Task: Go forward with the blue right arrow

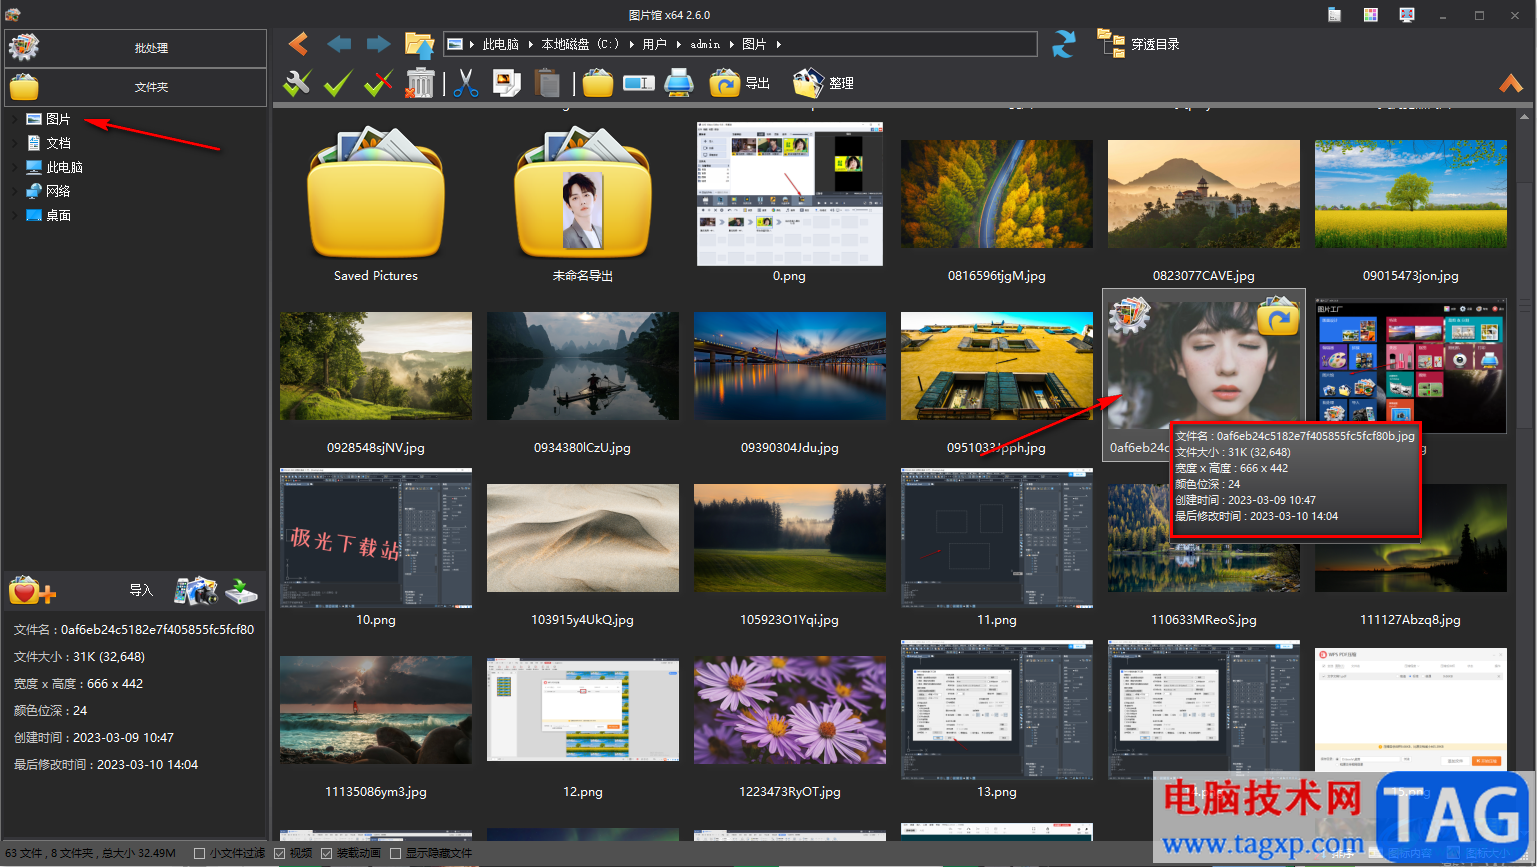Action: coord(378,44)
